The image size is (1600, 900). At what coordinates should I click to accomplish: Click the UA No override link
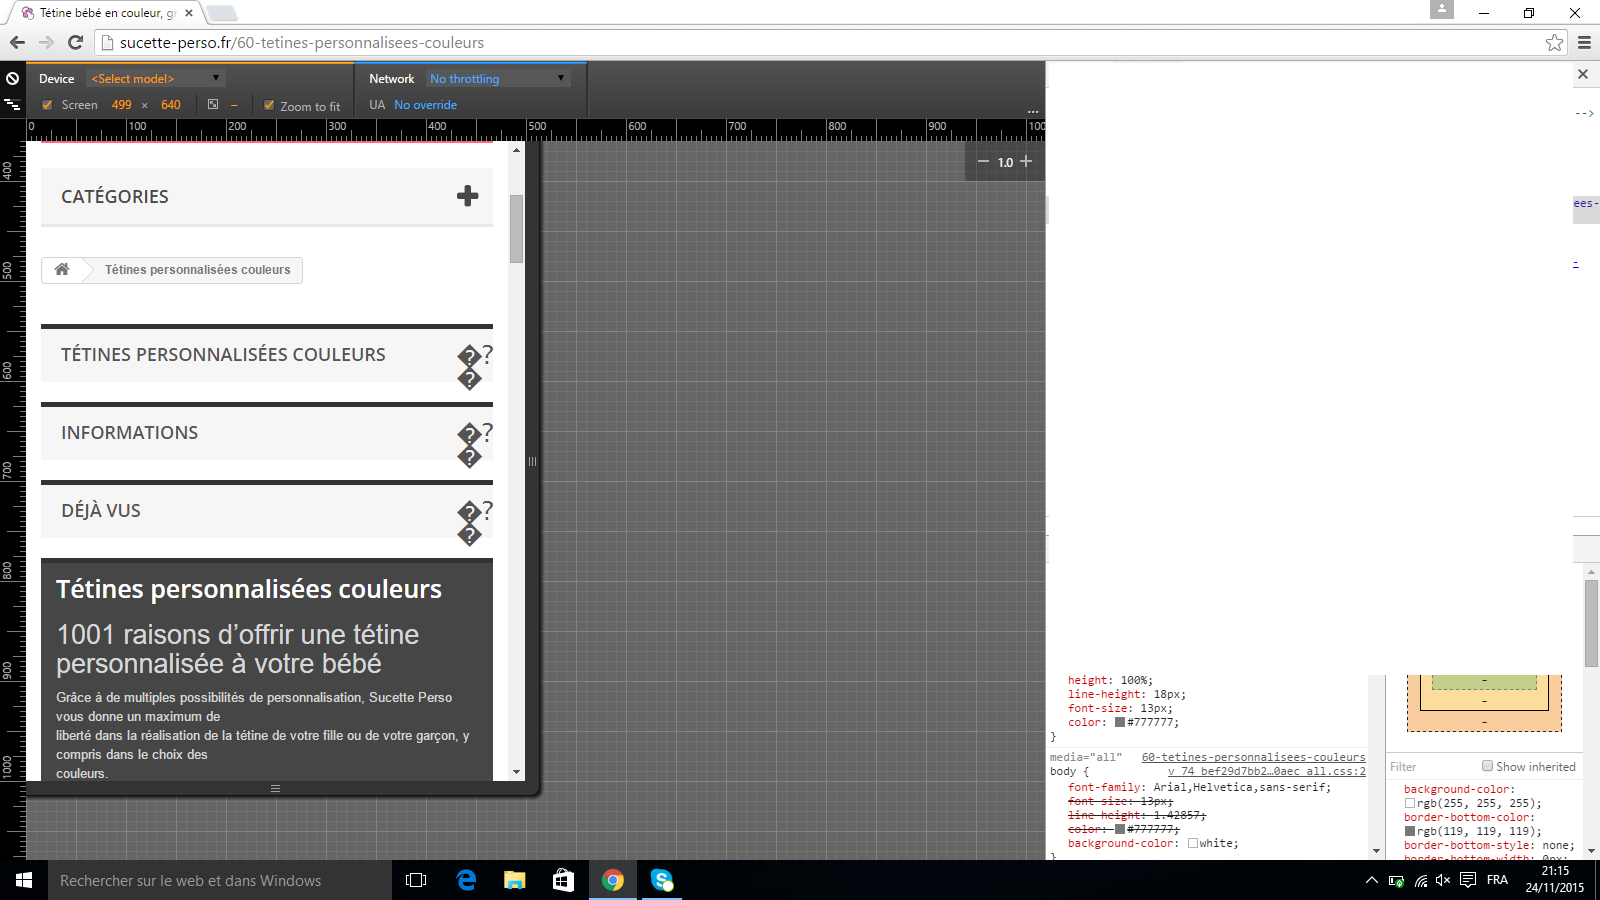[425, 105]
